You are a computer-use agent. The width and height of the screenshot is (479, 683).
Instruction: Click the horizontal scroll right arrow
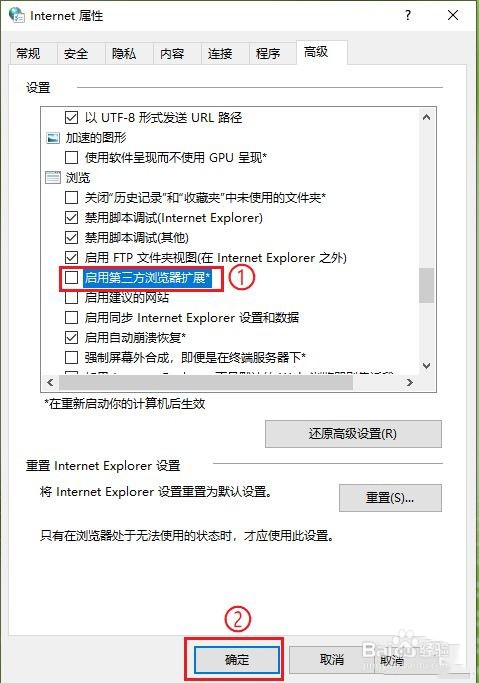409,382
